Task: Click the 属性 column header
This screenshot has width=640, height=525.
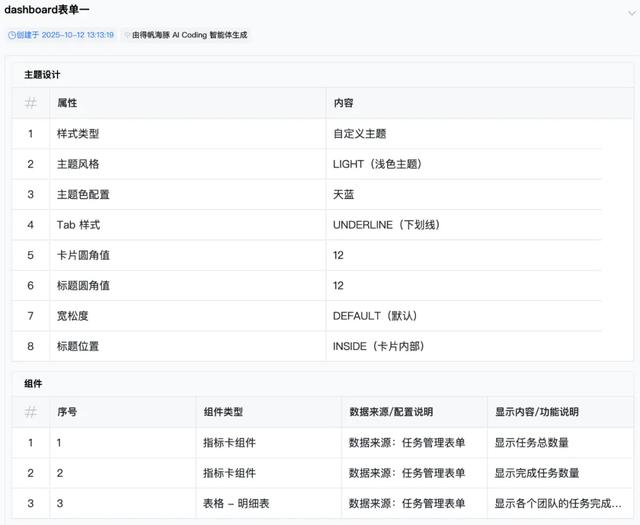Action: [67, 103]
